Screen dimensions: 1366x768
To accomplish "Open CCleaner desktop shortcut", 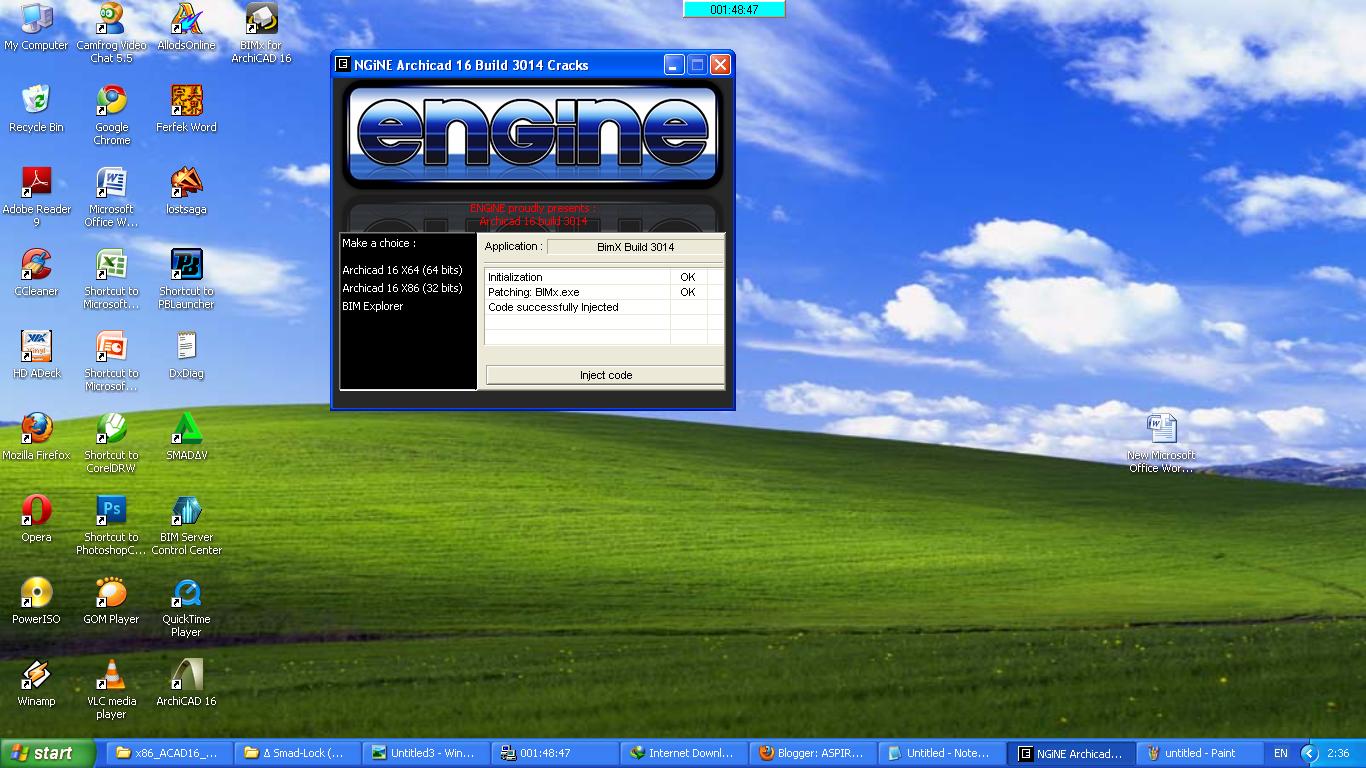I will 36,273.
